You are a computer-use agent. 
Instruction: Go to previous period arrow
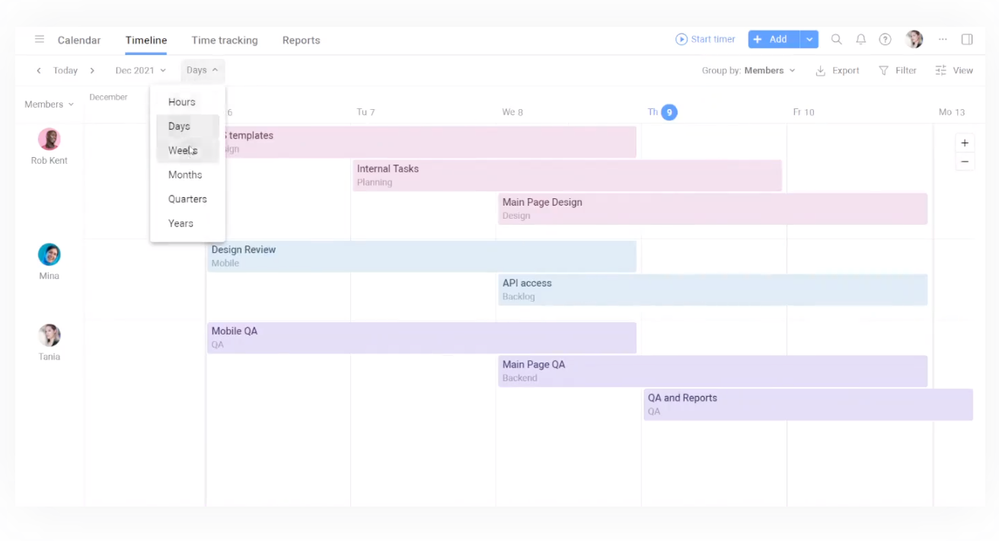tap(39, 71)
